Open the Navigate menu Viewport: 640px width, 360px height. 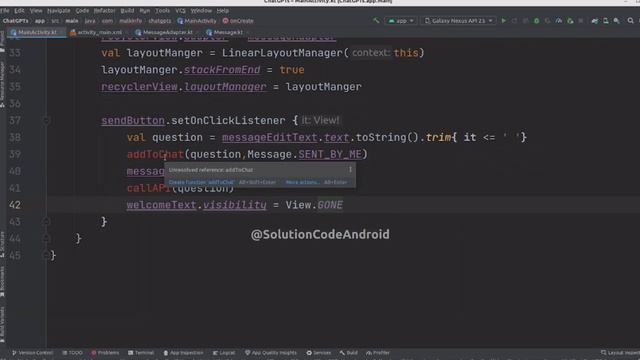[x=58, y=11]
